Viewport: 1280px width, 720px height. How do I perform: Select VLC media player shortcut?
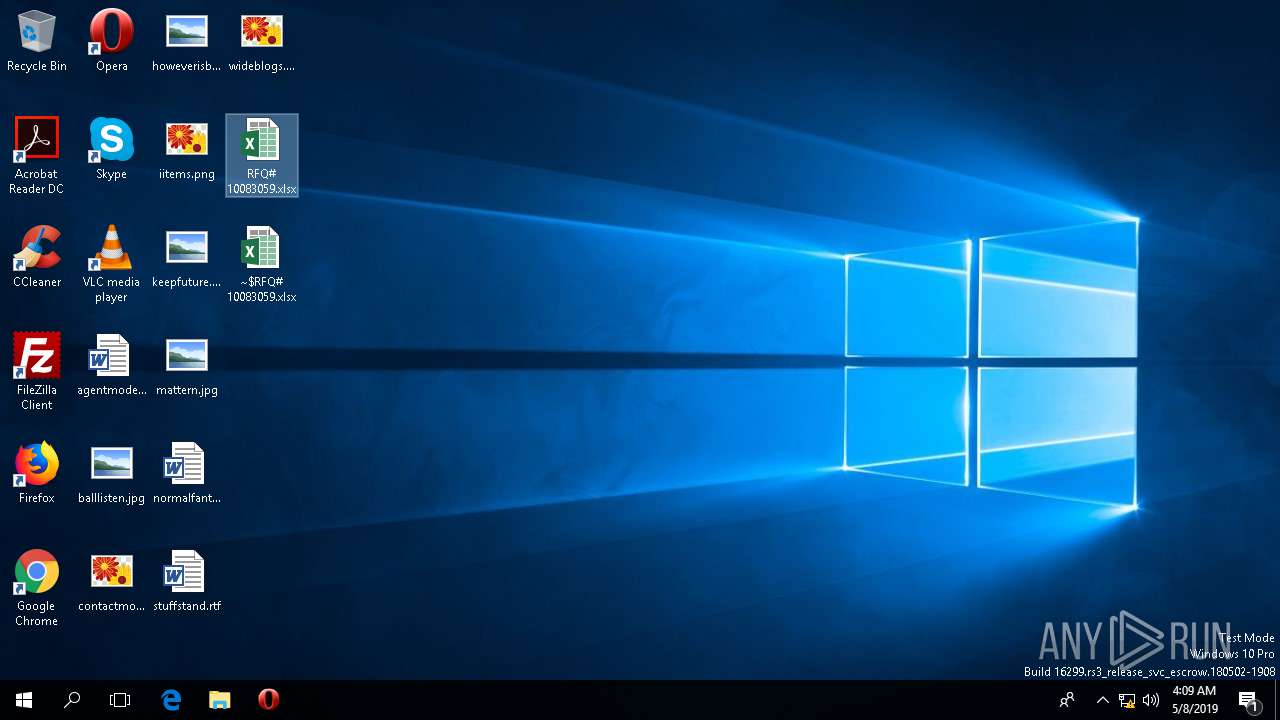(112, 264)
